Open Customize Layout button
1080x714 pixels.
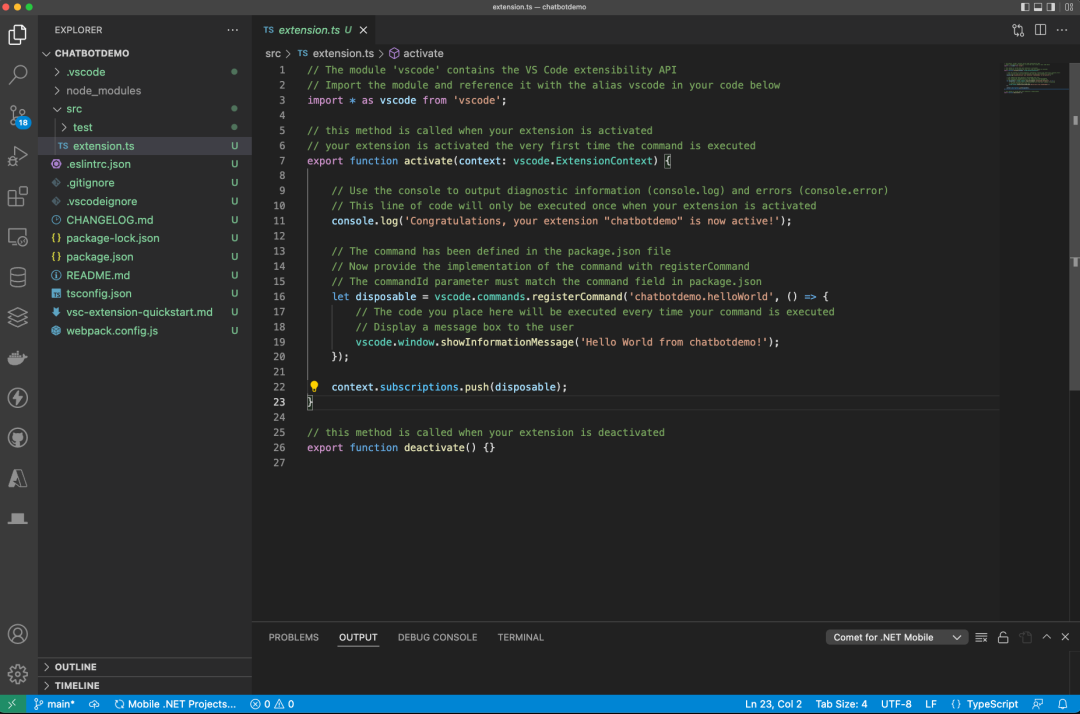coord(1069,7)
